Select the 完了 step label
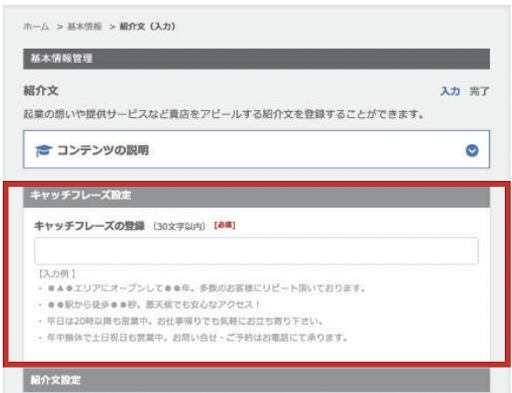 [479, 91]
